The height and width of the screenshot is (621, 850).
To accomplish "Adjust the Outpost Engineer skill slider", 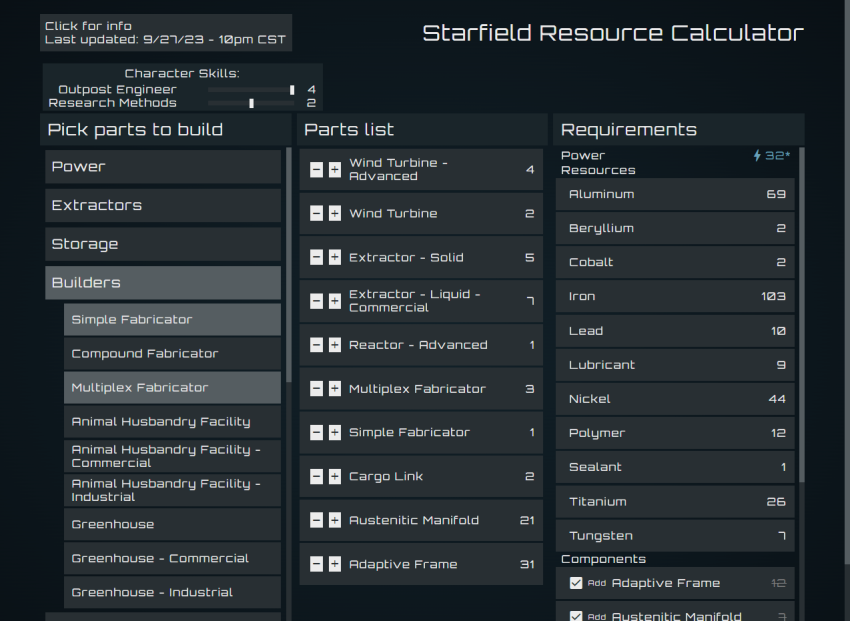I will click(x=291, y=89).
